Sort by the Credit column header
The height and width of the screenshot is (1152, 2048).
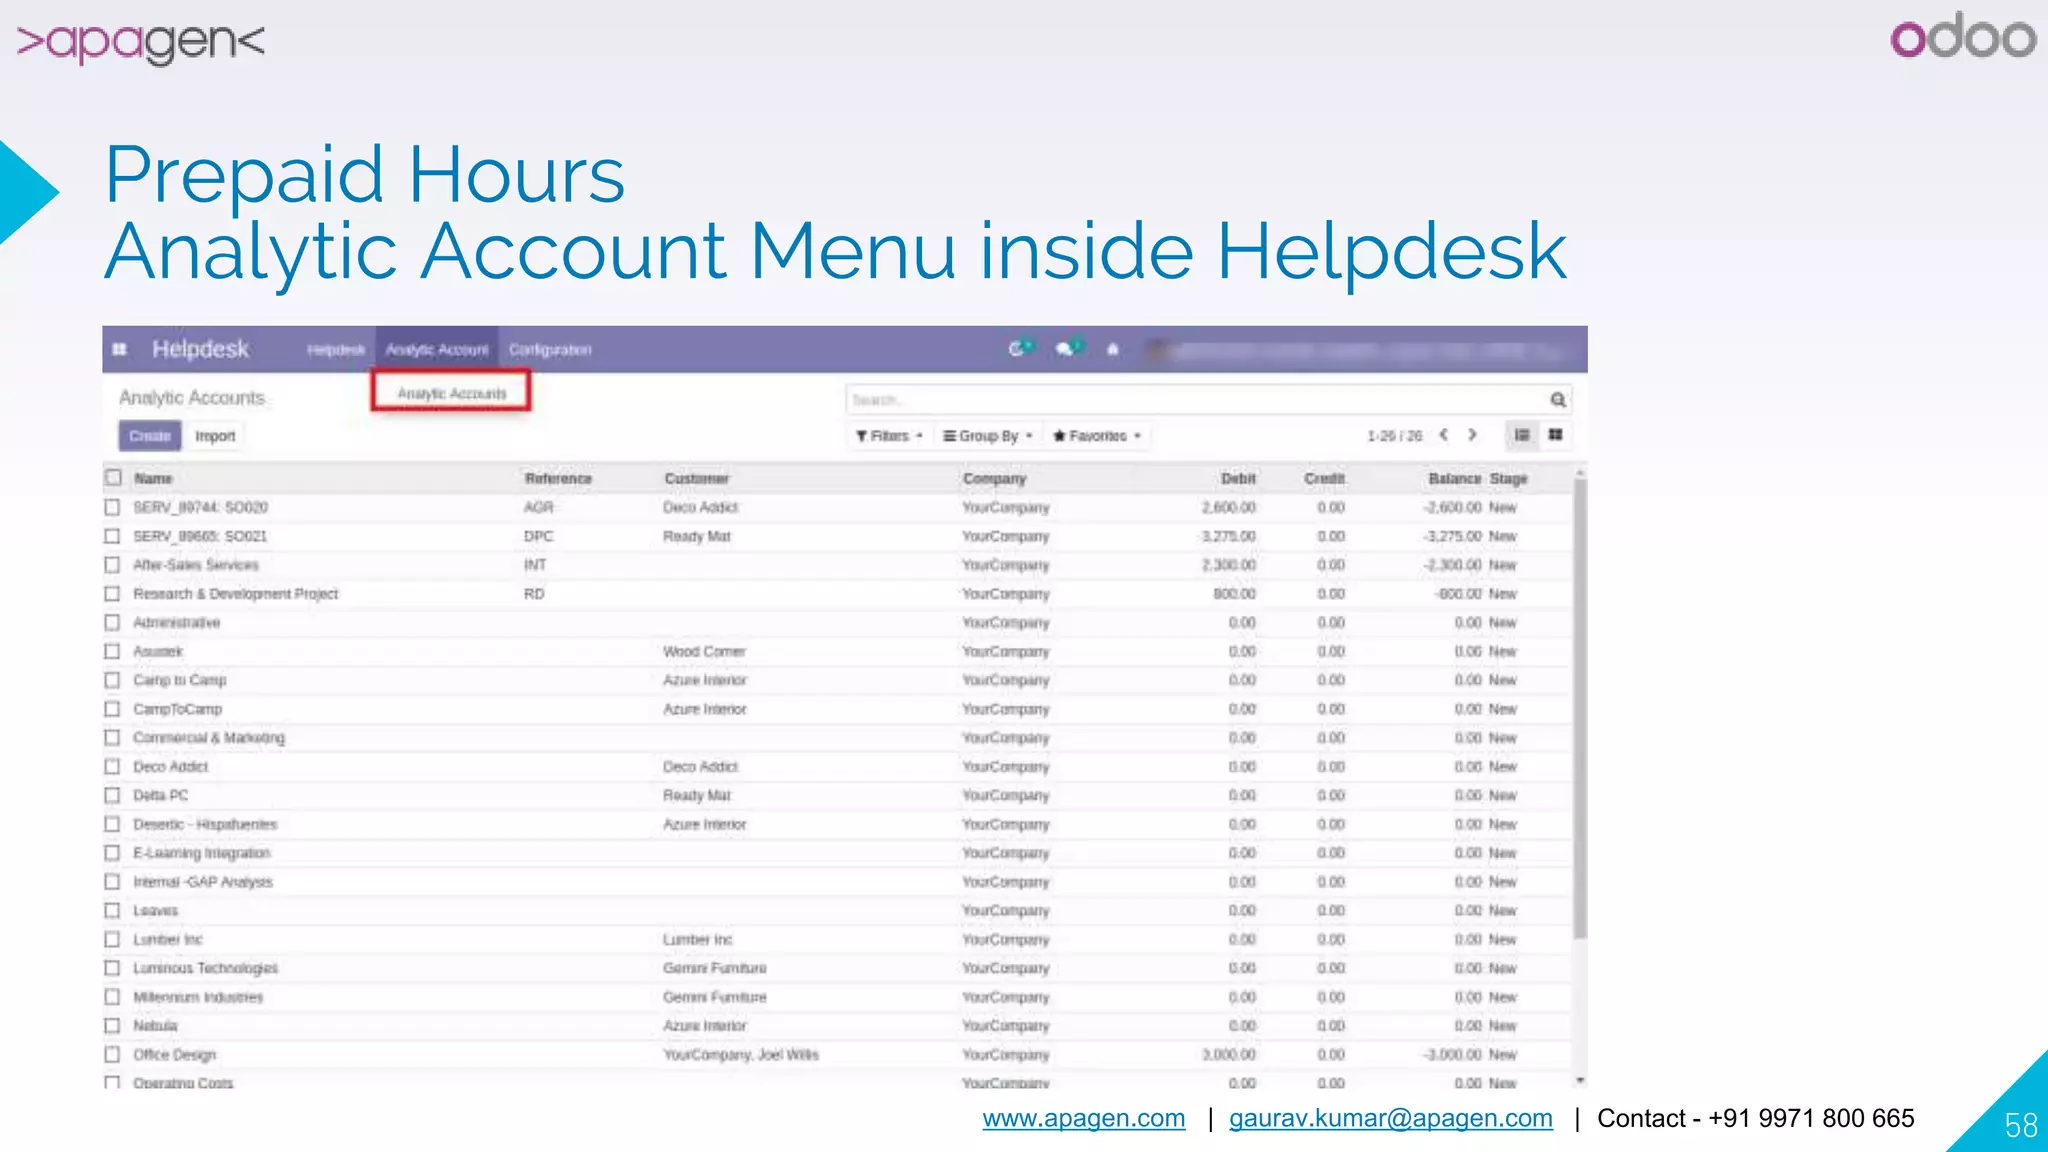point(1324,479)
